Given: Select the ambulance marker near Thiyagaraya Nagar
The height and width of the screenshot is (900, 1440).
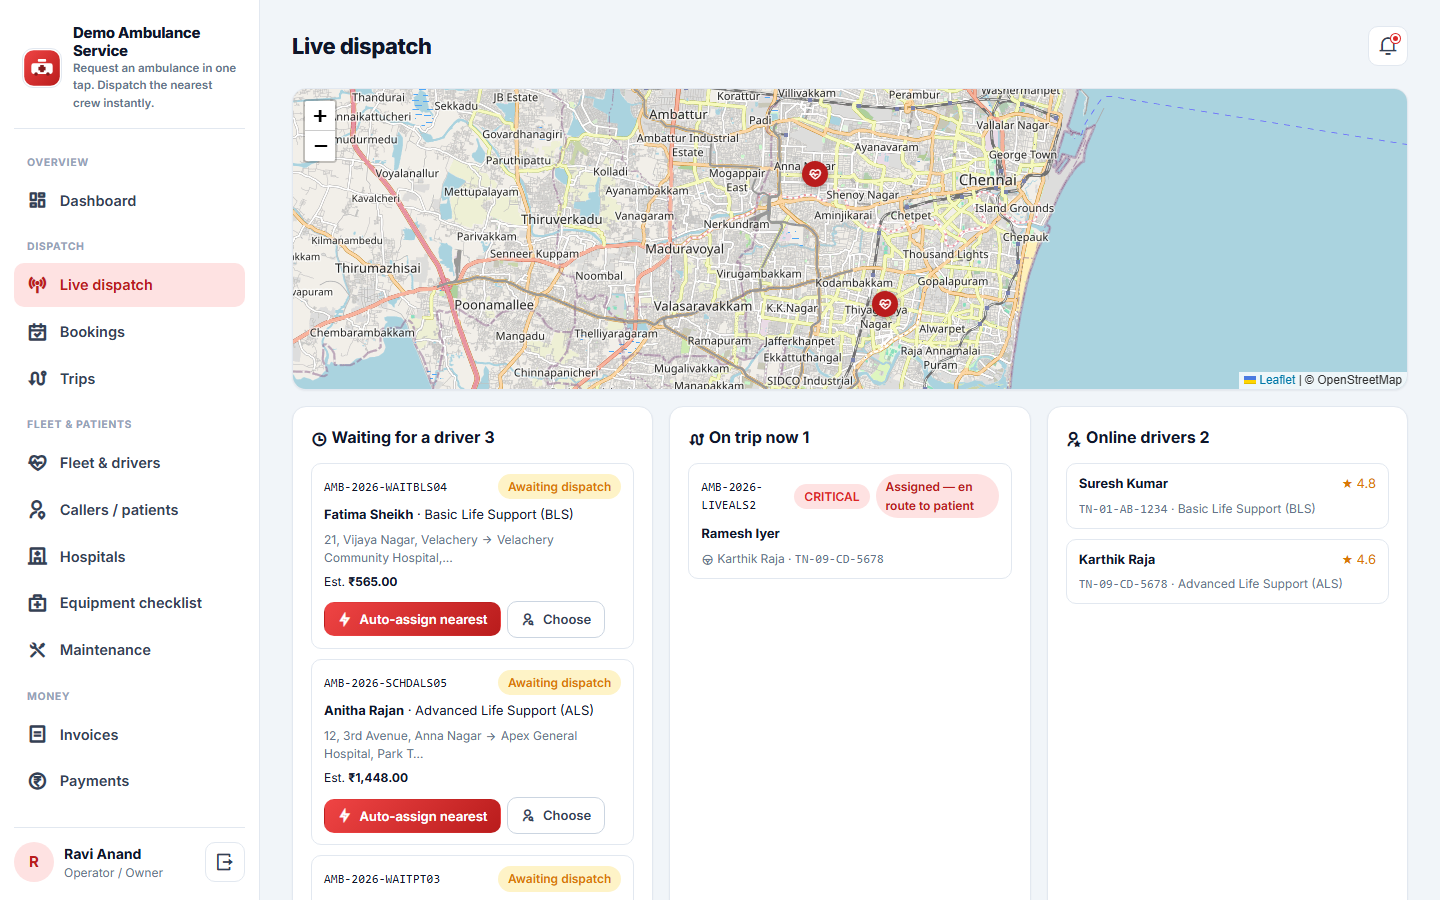Looking at the screenshot, I should coord(885,304).
